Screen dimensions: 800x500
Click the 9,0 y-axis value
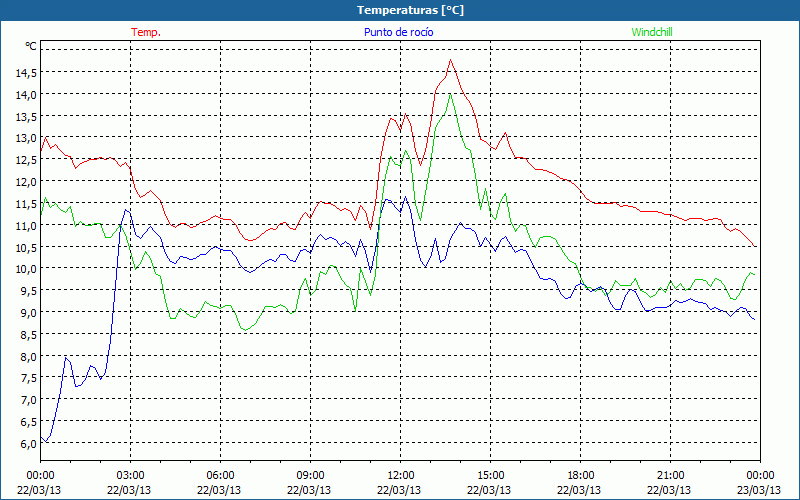pos(28,313)
